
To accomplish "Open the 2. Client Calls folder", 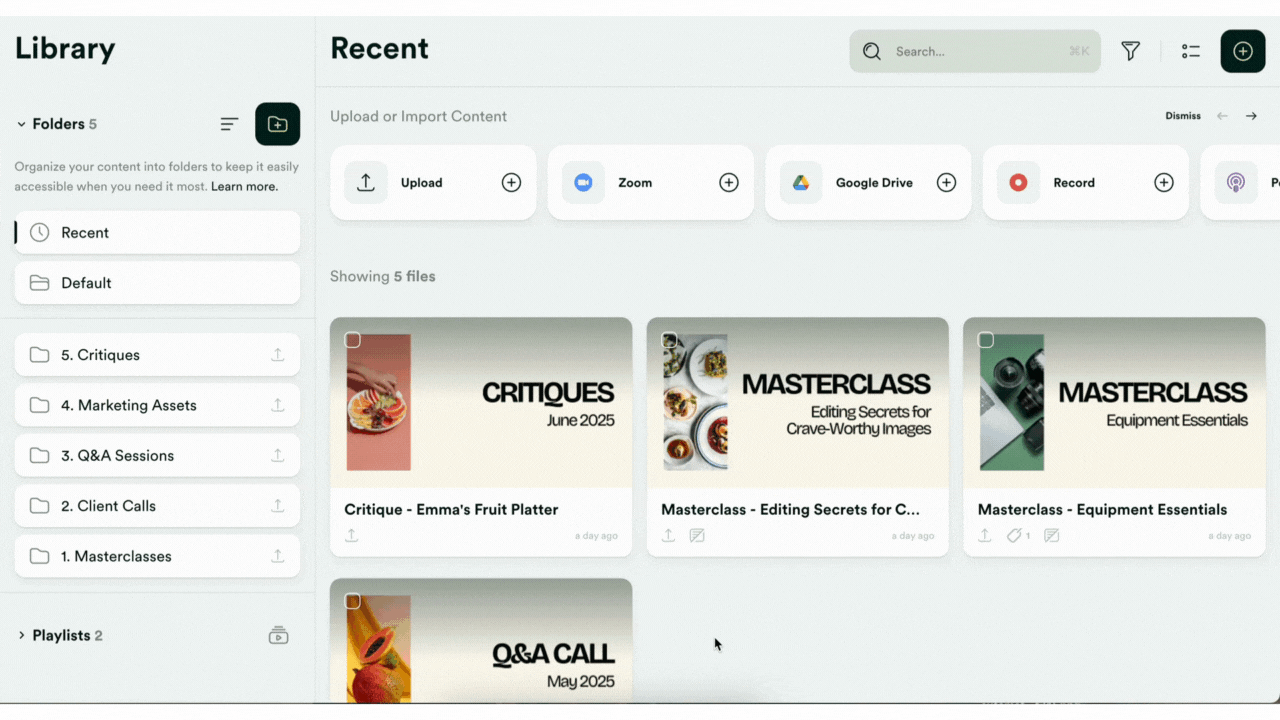I will (157, 506).
